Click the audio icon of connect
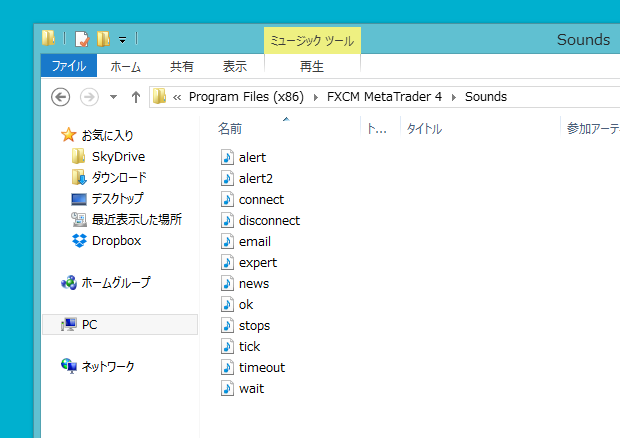 point(227,199)
